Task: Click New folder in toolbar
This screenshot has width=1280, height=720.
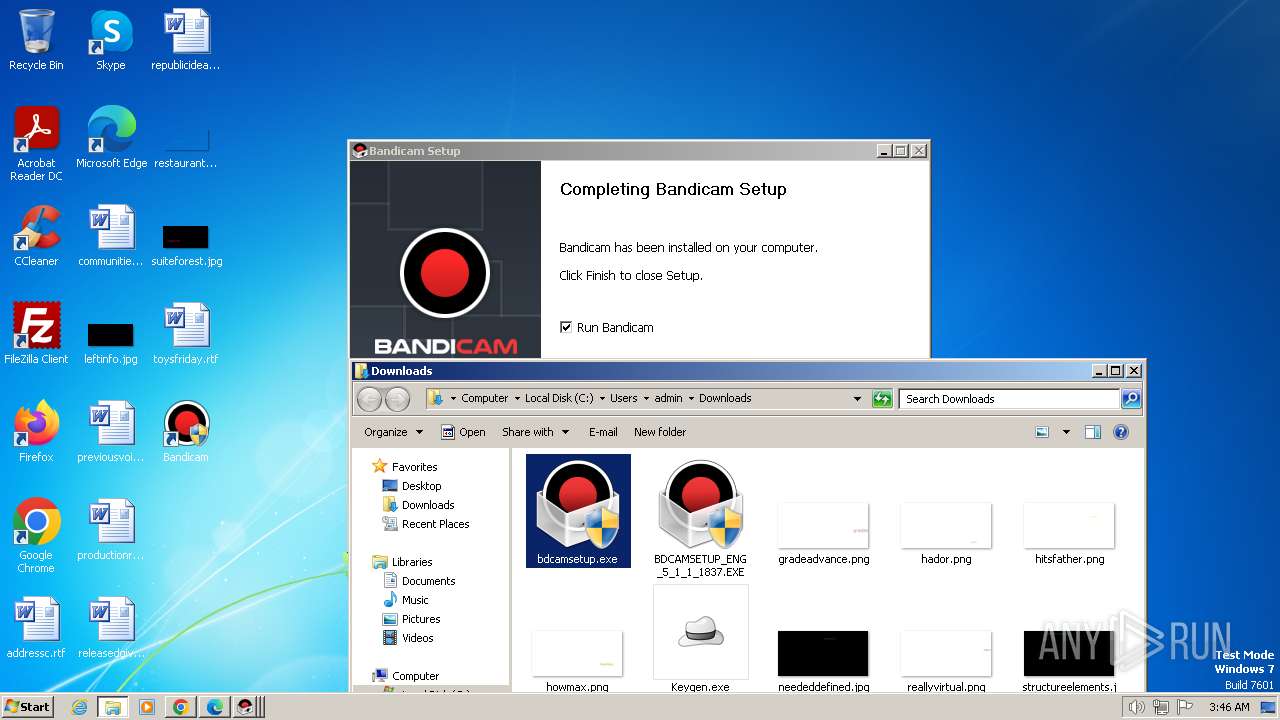Action: [x=660, y=432]
